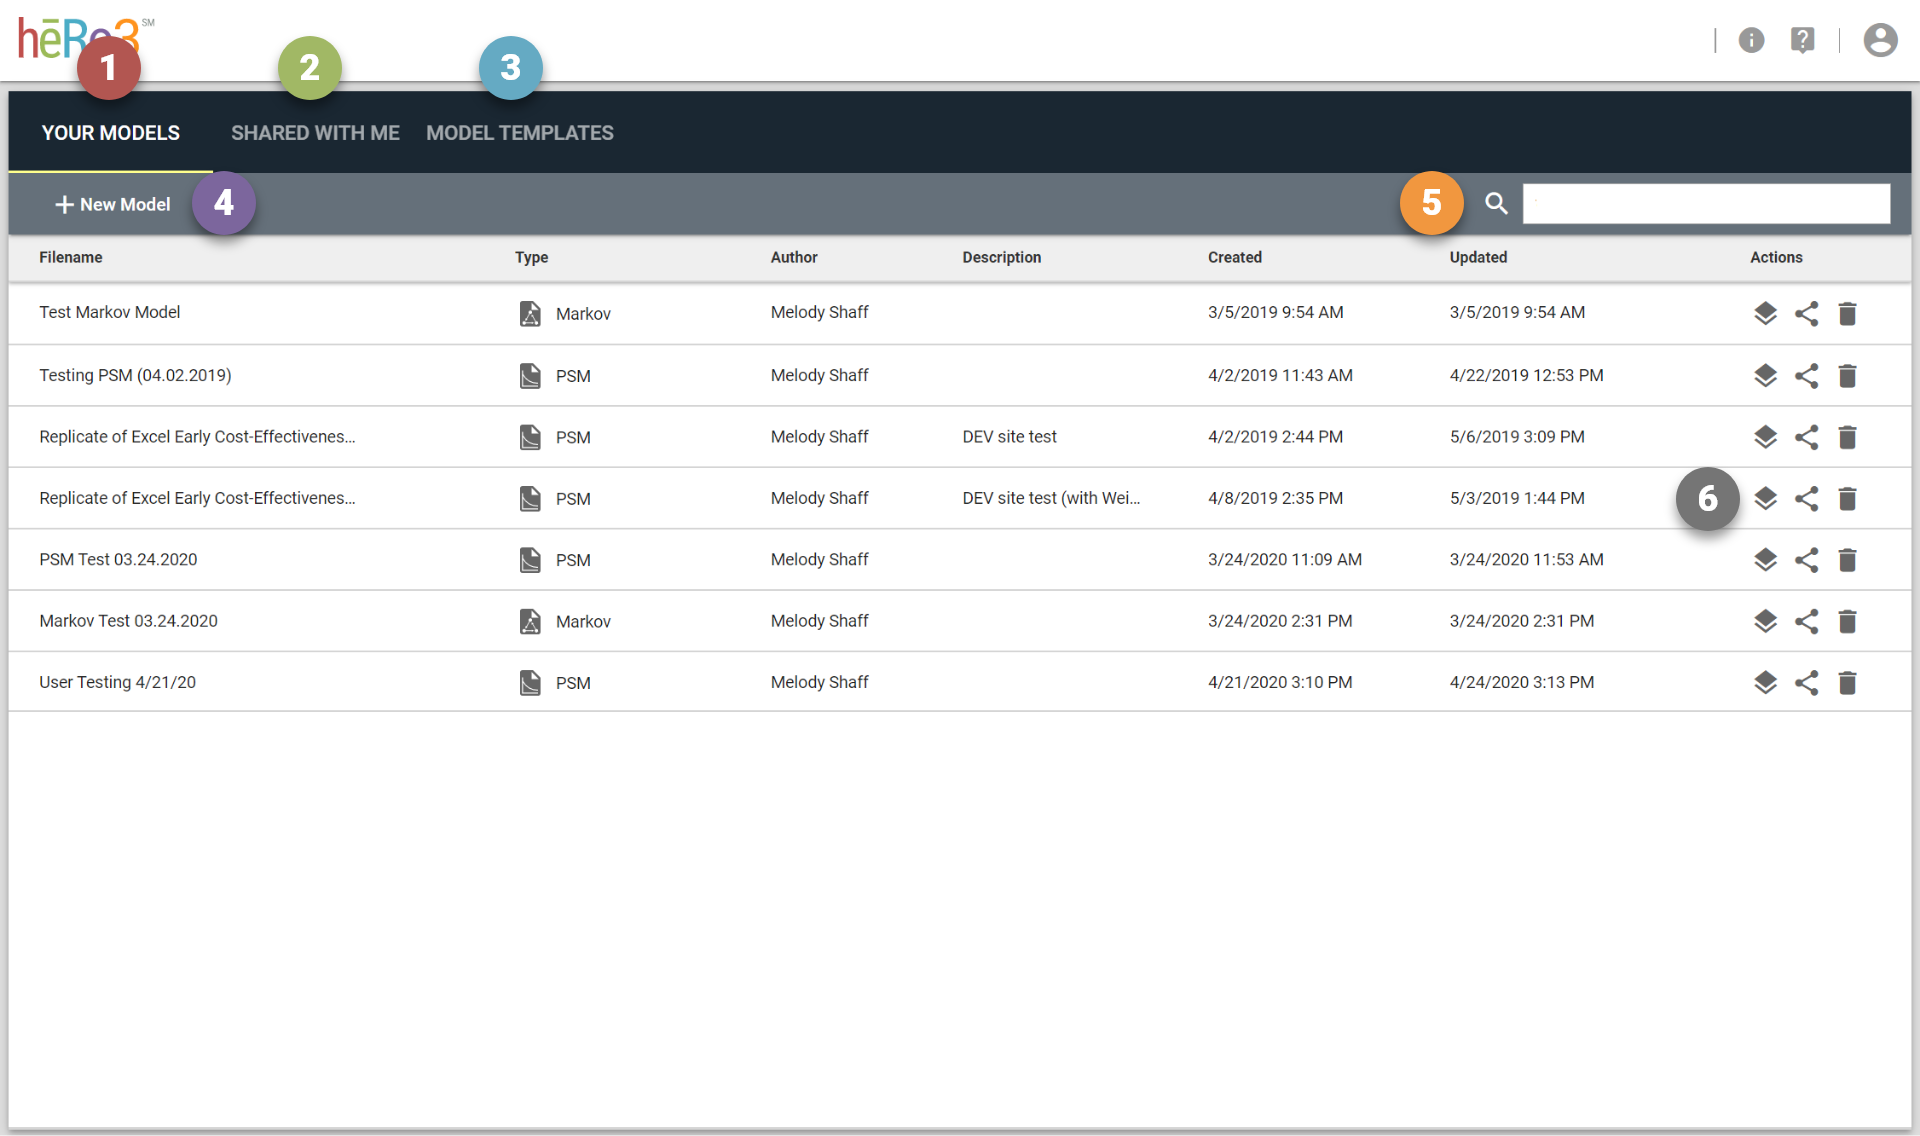
Task: Share the DEV site test model updated 5/6/2019
Action: click(x=1806, y=437)
